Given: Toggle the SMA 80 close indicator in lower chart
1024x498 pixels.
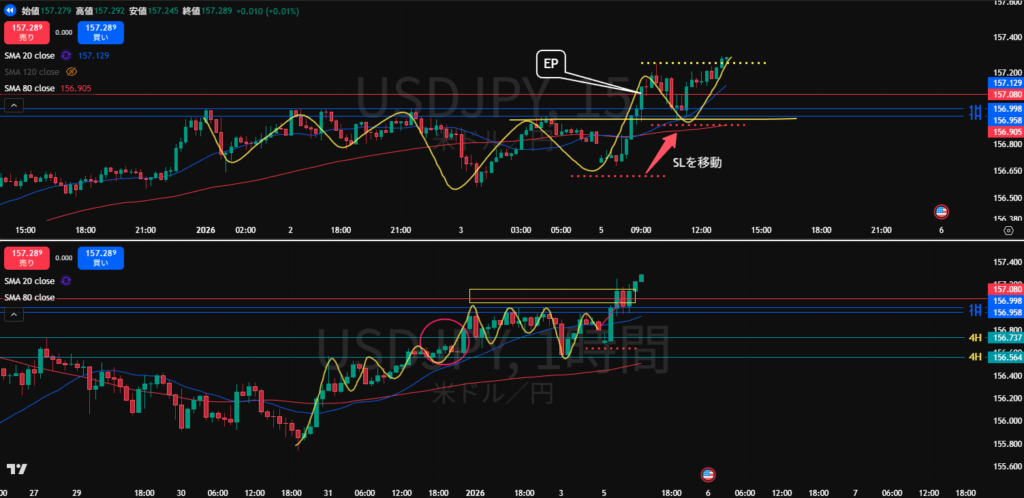Looking at the screenshot, I should point(29,297).
